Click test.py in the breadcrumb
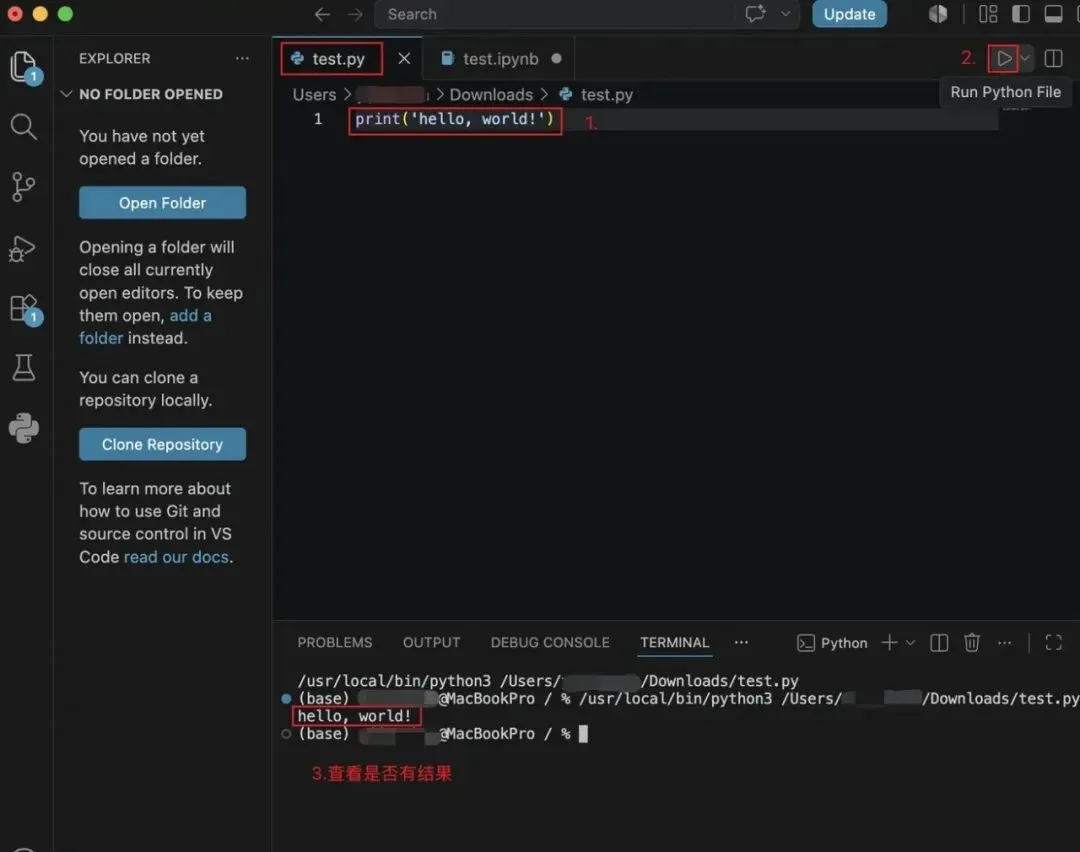 pyautogui.click(x=606, y=94)
